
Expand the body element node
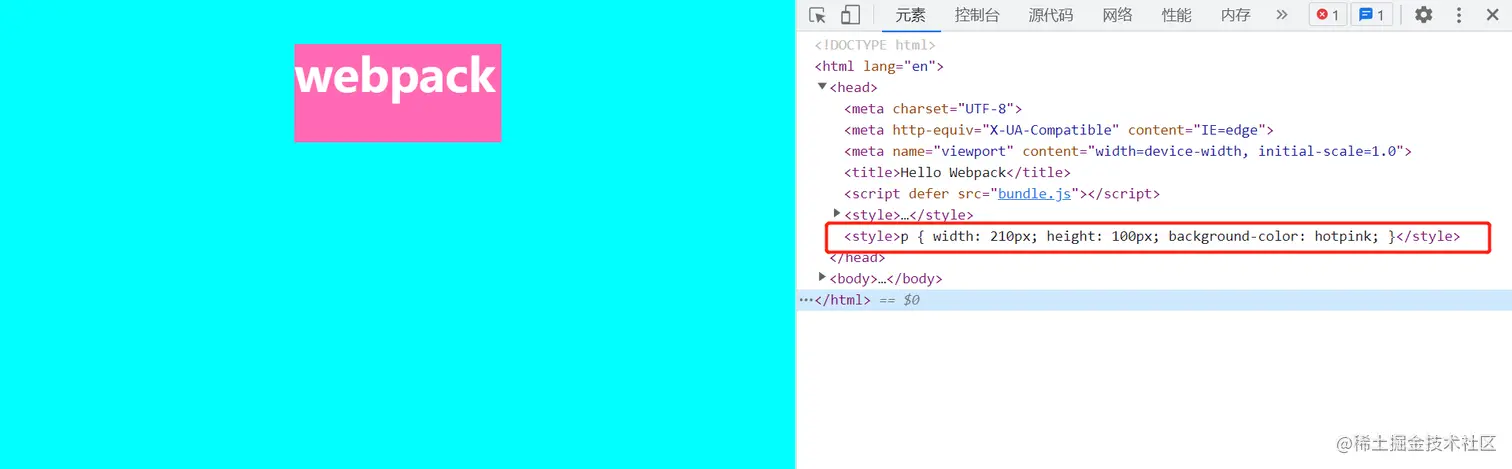click(x=822, y=277)
